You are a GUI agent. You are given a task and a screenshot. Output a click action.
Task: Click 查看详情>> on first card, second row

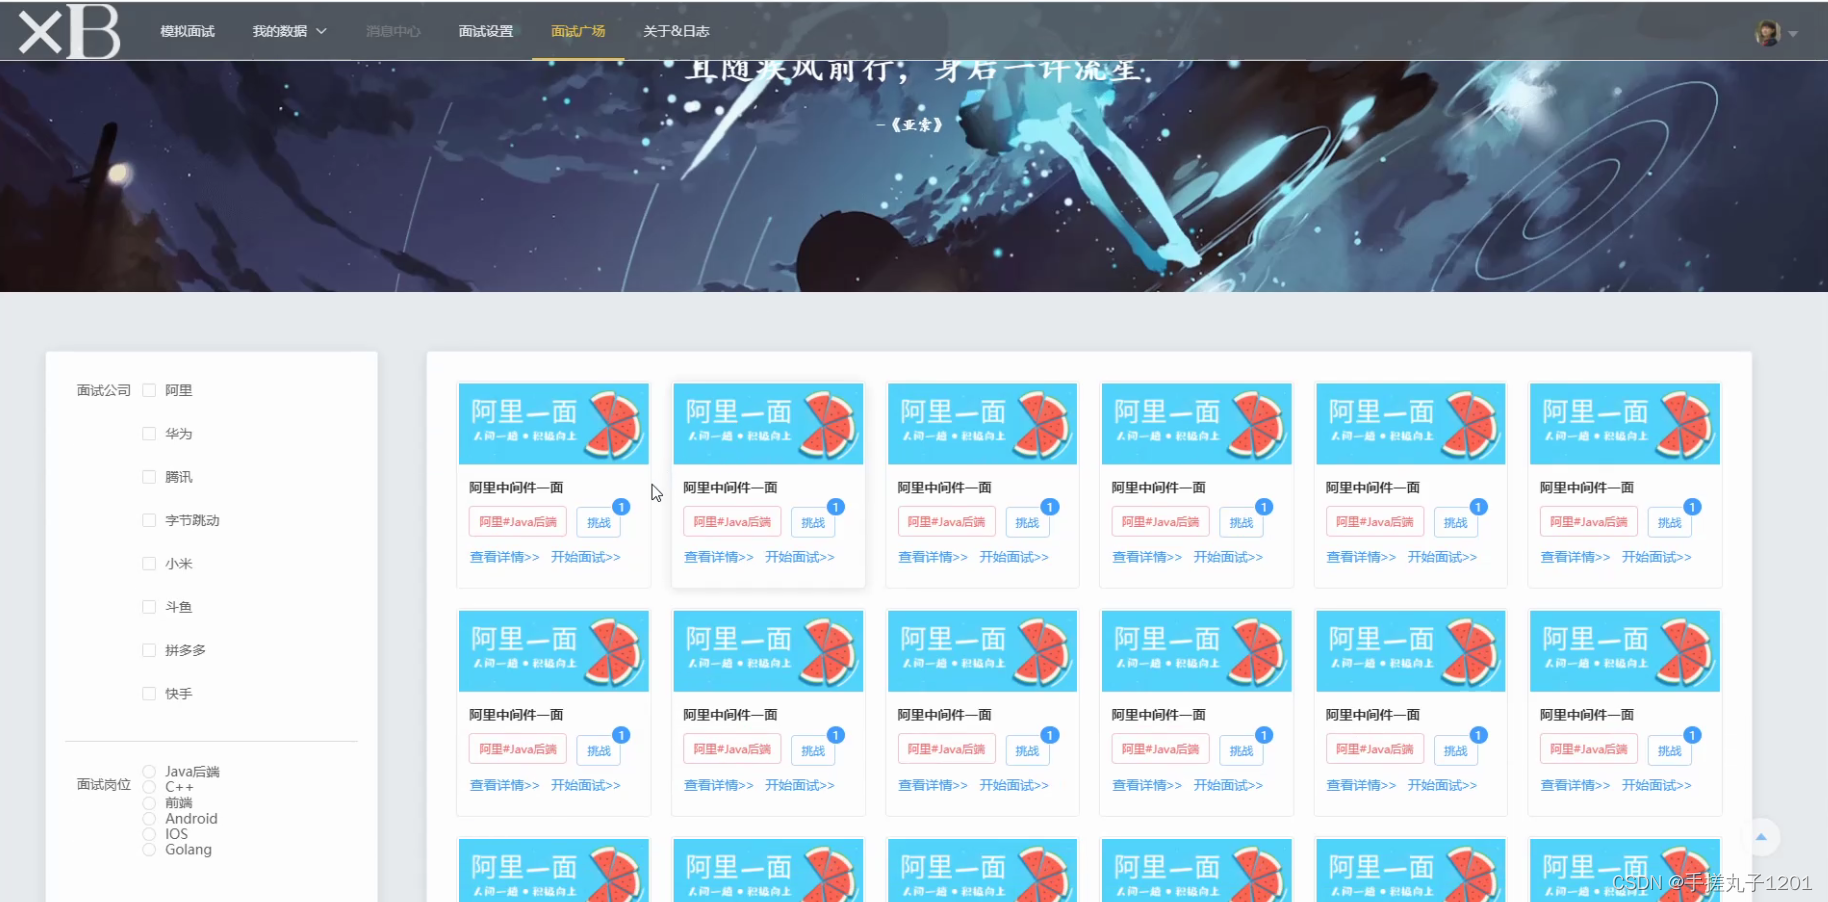(504, 785)
